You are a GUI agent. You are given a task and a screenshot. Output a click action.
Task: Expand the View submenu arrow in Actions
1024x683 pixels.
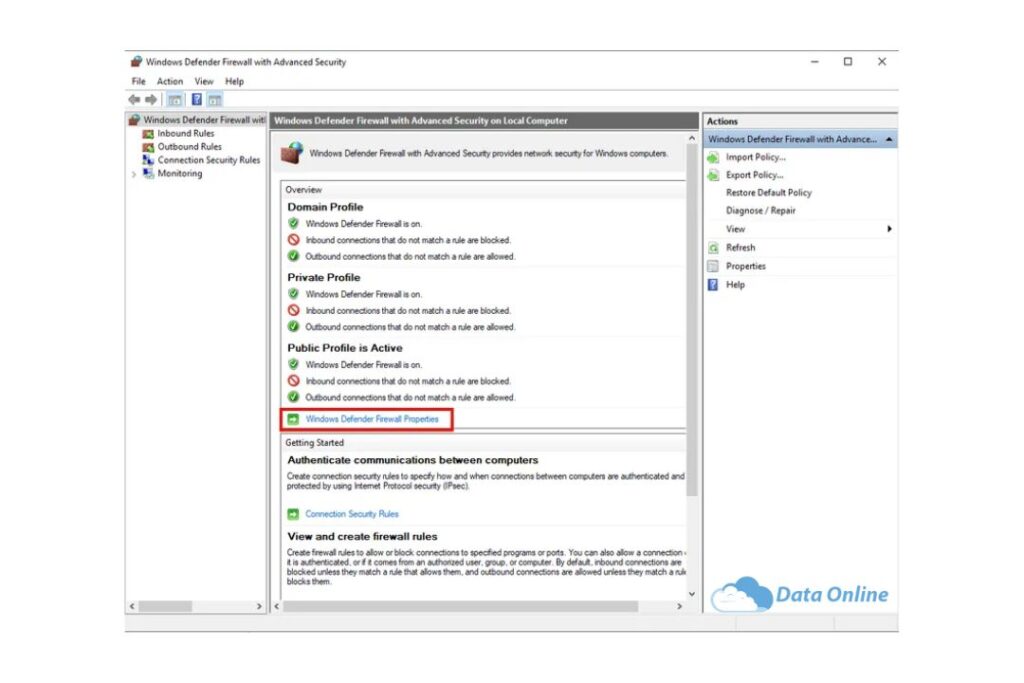point(889,229)
